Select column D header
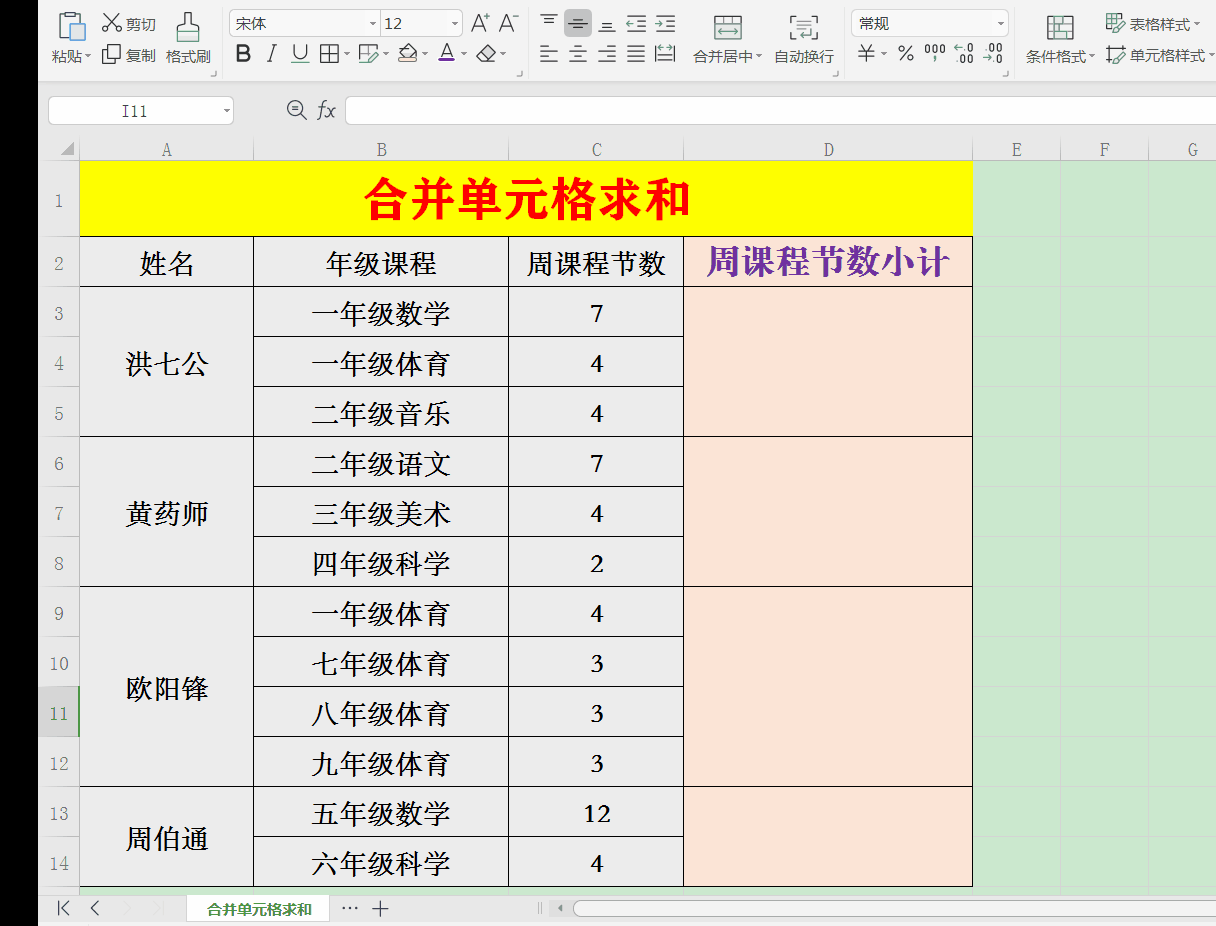 tap(828, 150)
